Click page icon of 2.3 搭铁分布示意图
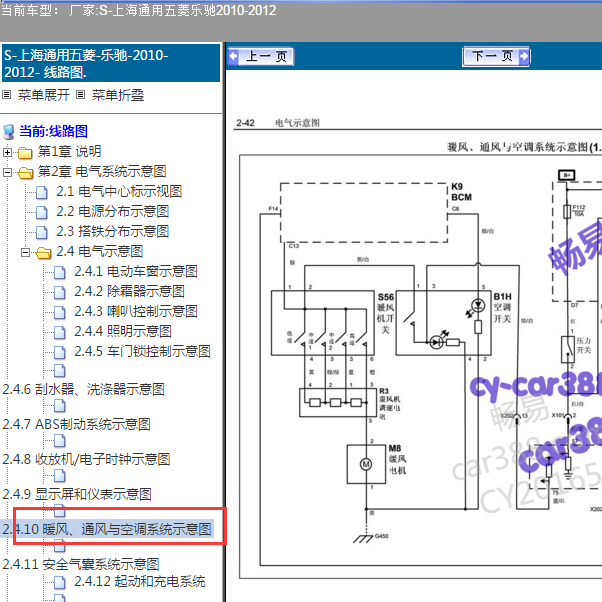Viewport: 602px width, 602px height. (42, 232)
